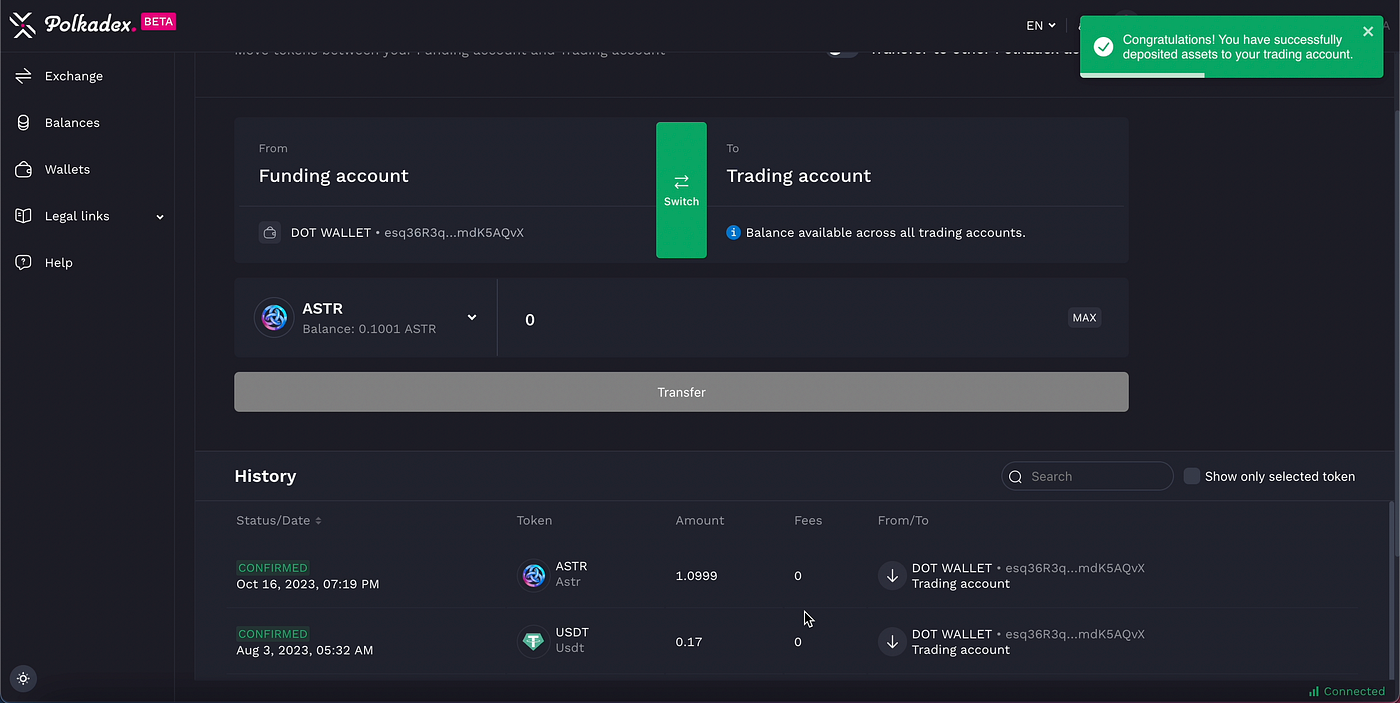
Task: Click the Wallets icon in sidebar
Action: point(24,170)
